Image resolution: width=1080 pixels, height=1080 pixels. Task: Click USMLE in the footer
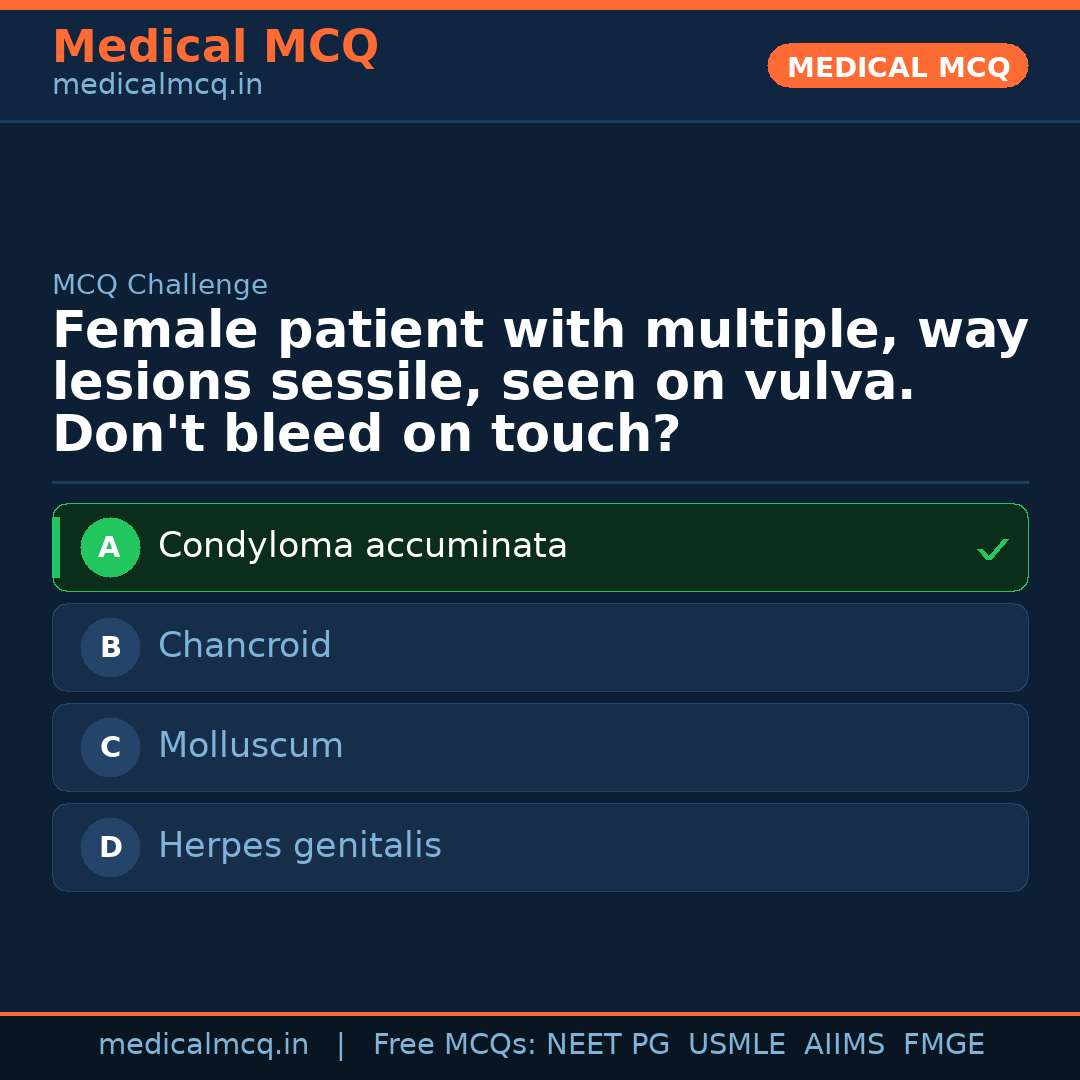pos(736,1045)
